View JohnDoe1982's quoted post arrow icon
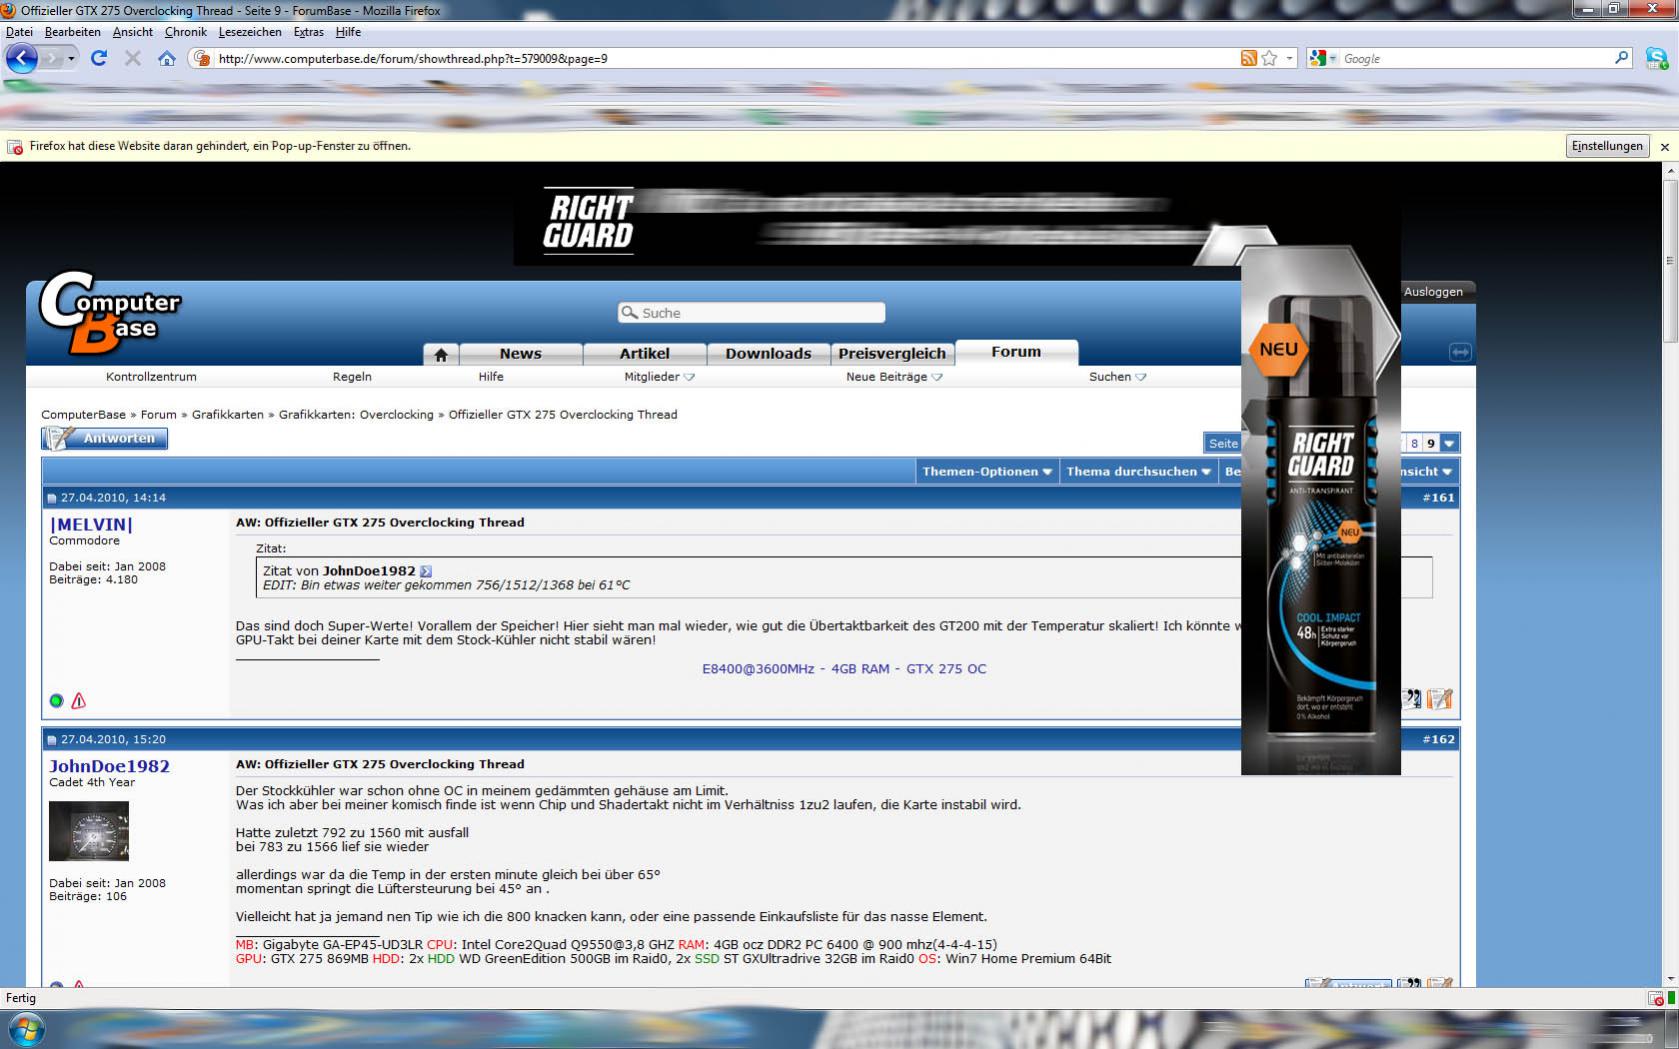Viewport: 1679px width, 1049px height. (x=426, y=571)
